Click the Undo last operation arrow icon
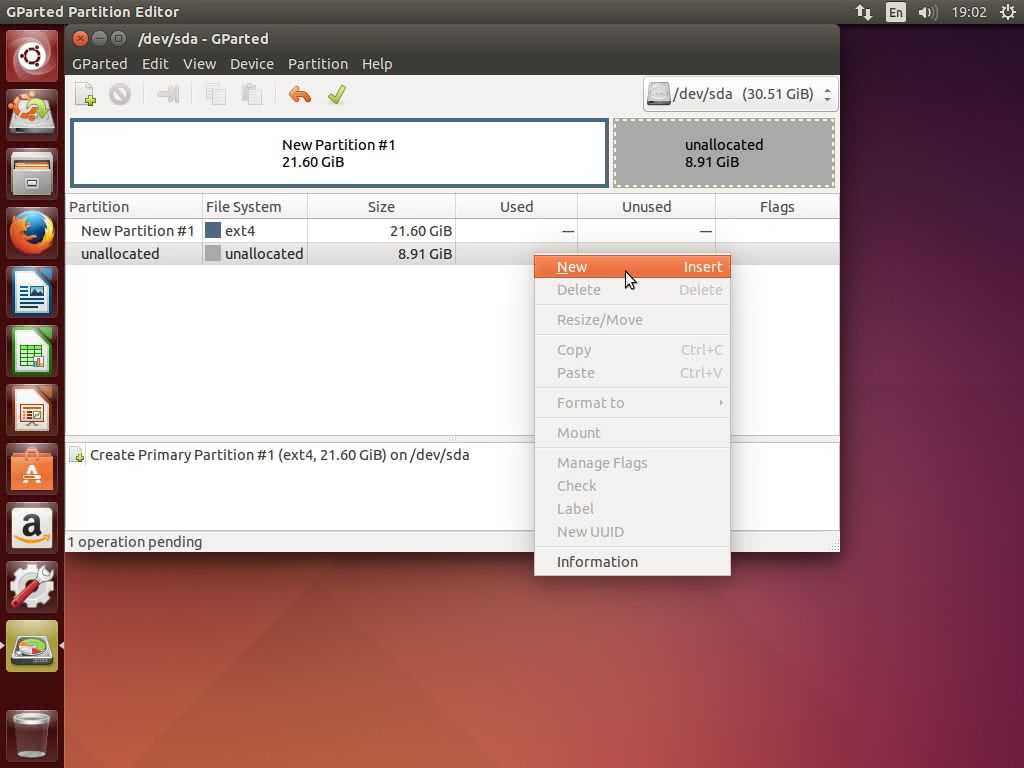Viewport: 1024px width, 768px height. coord(299,95)
